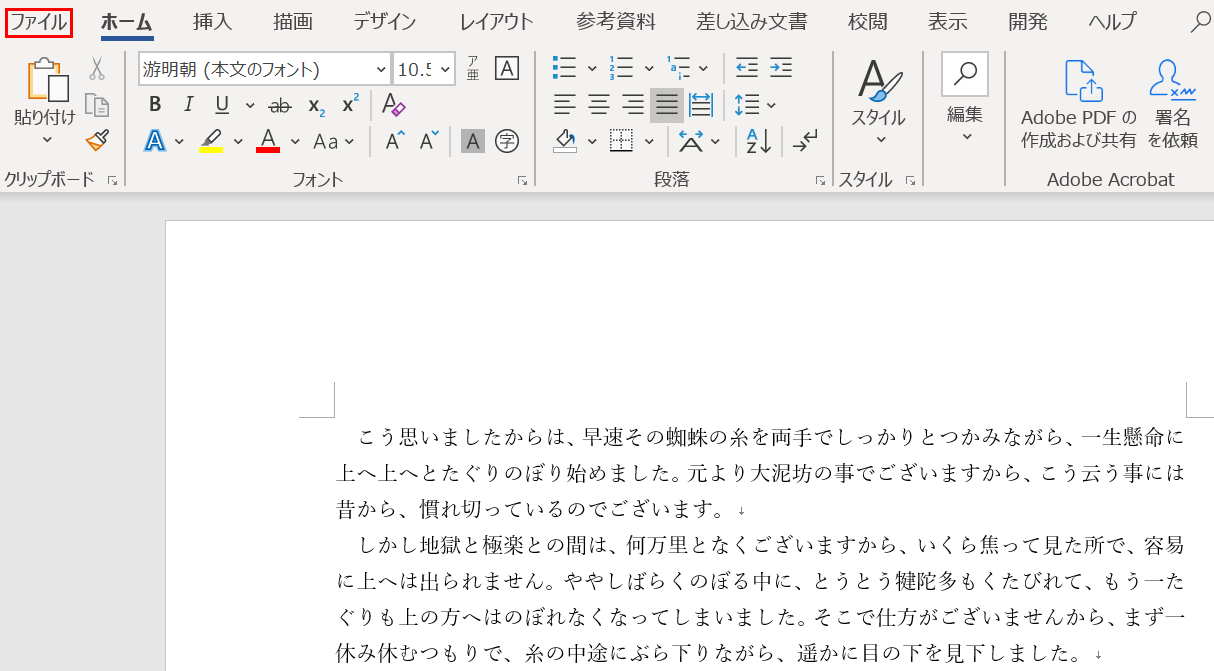Apply red font color
The width and height of the screenshot is (1214, 671).
pyautogui.click(x=267, y=141)
